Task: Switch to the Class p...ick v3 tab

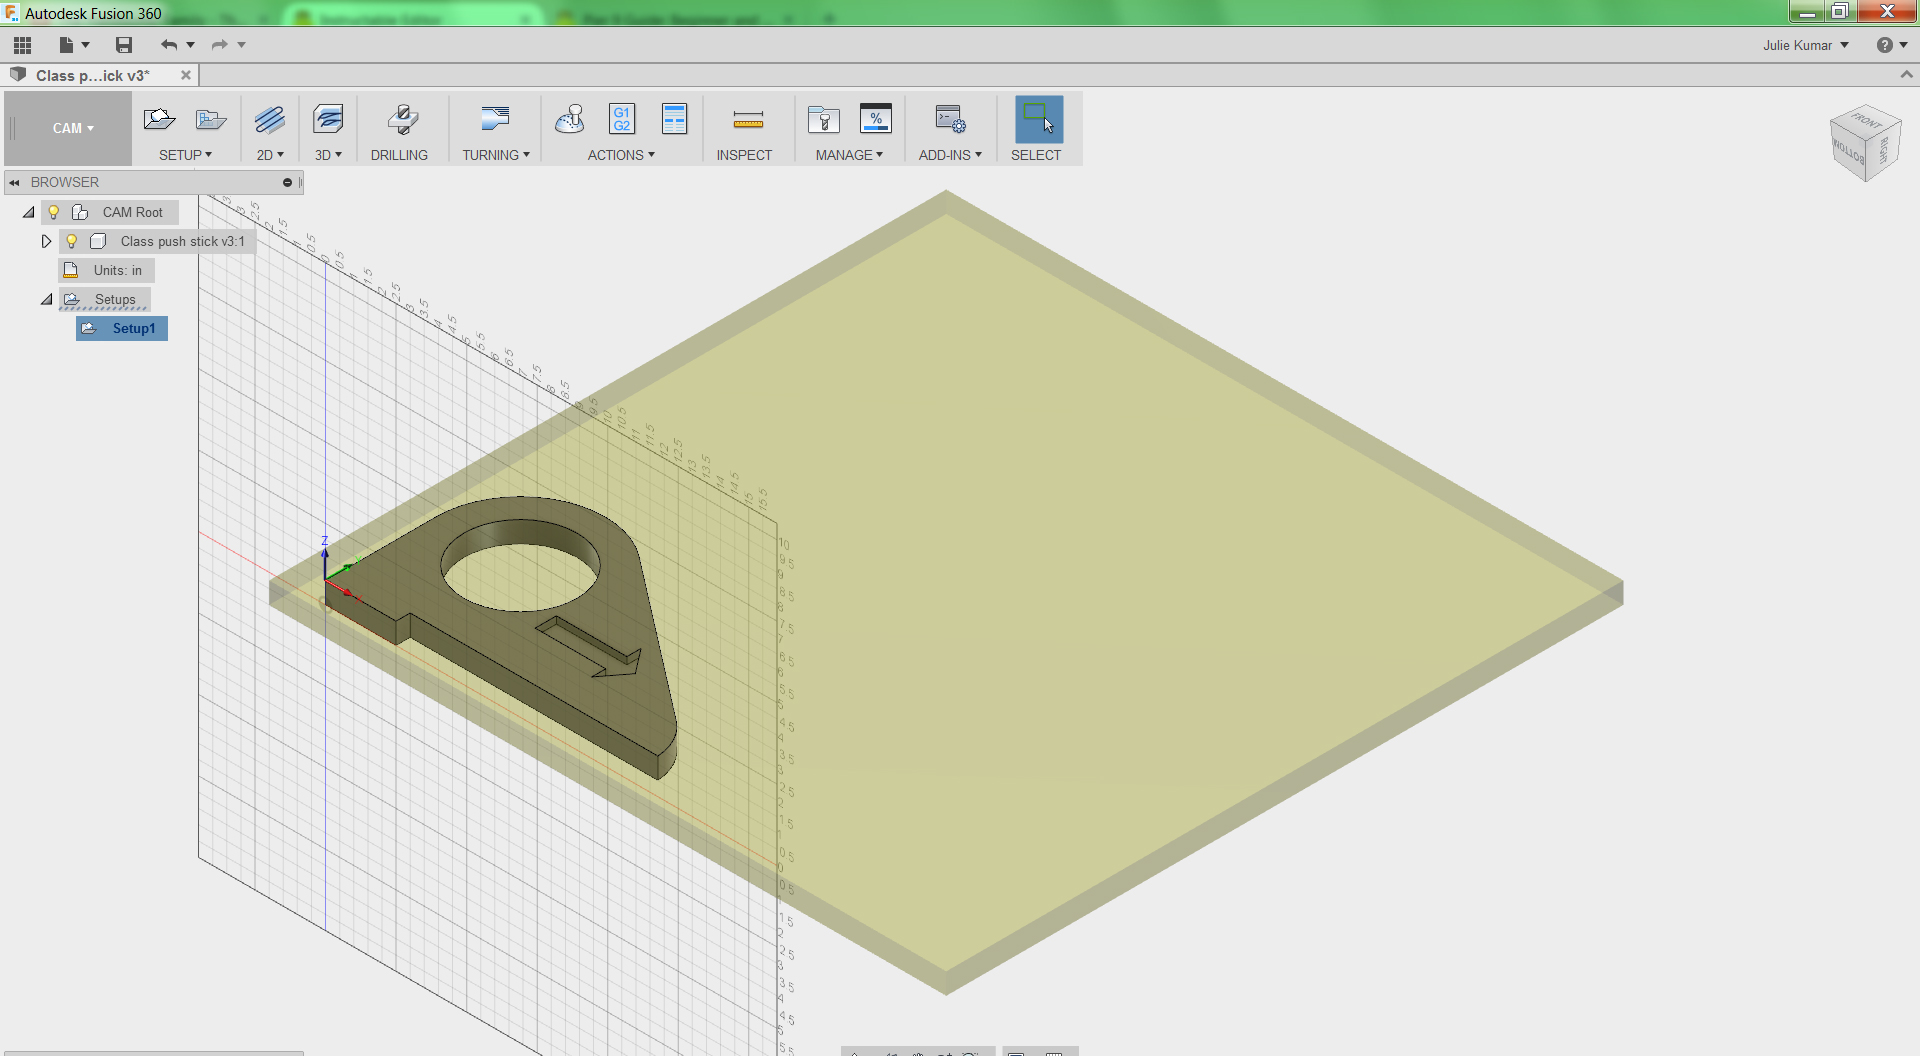Action: point(92,76)
